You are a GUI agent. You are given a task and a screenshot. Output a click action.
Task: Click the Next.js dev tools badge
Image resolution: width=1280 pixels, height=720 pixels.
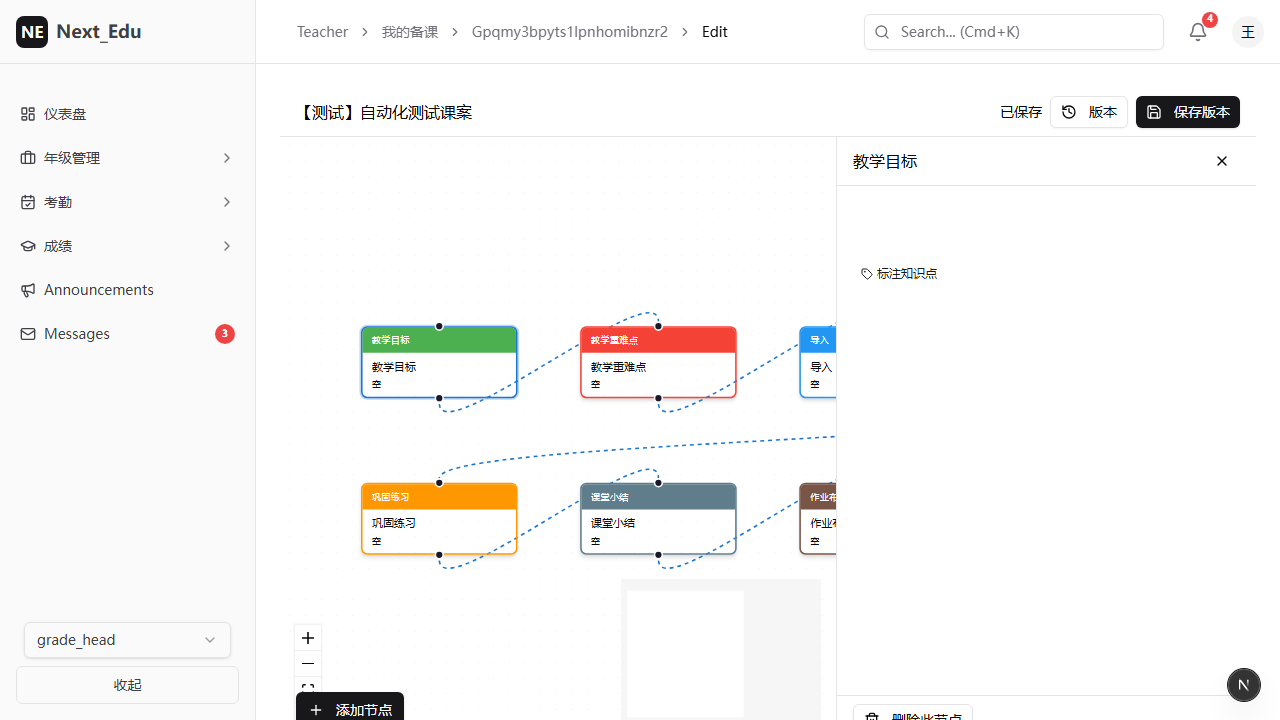(x=1243, y=685)
